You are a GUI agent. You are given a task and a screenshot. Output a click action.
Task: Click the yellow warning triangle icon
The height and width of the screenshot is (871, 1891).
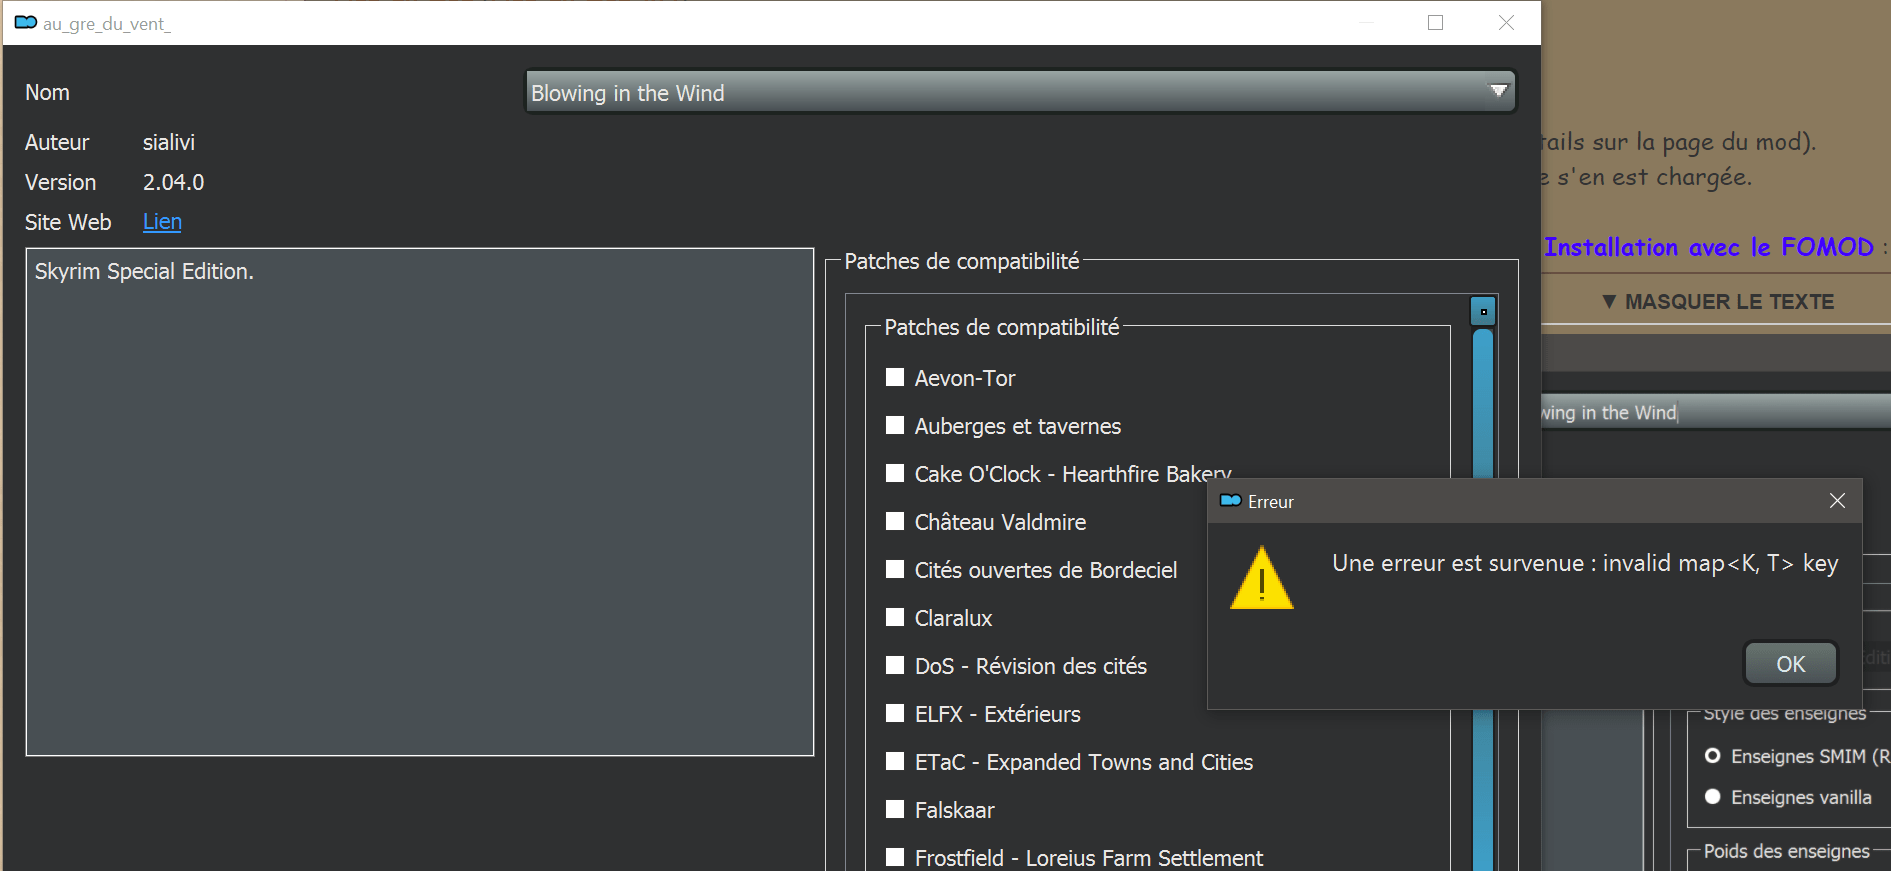coord(1261,579)
